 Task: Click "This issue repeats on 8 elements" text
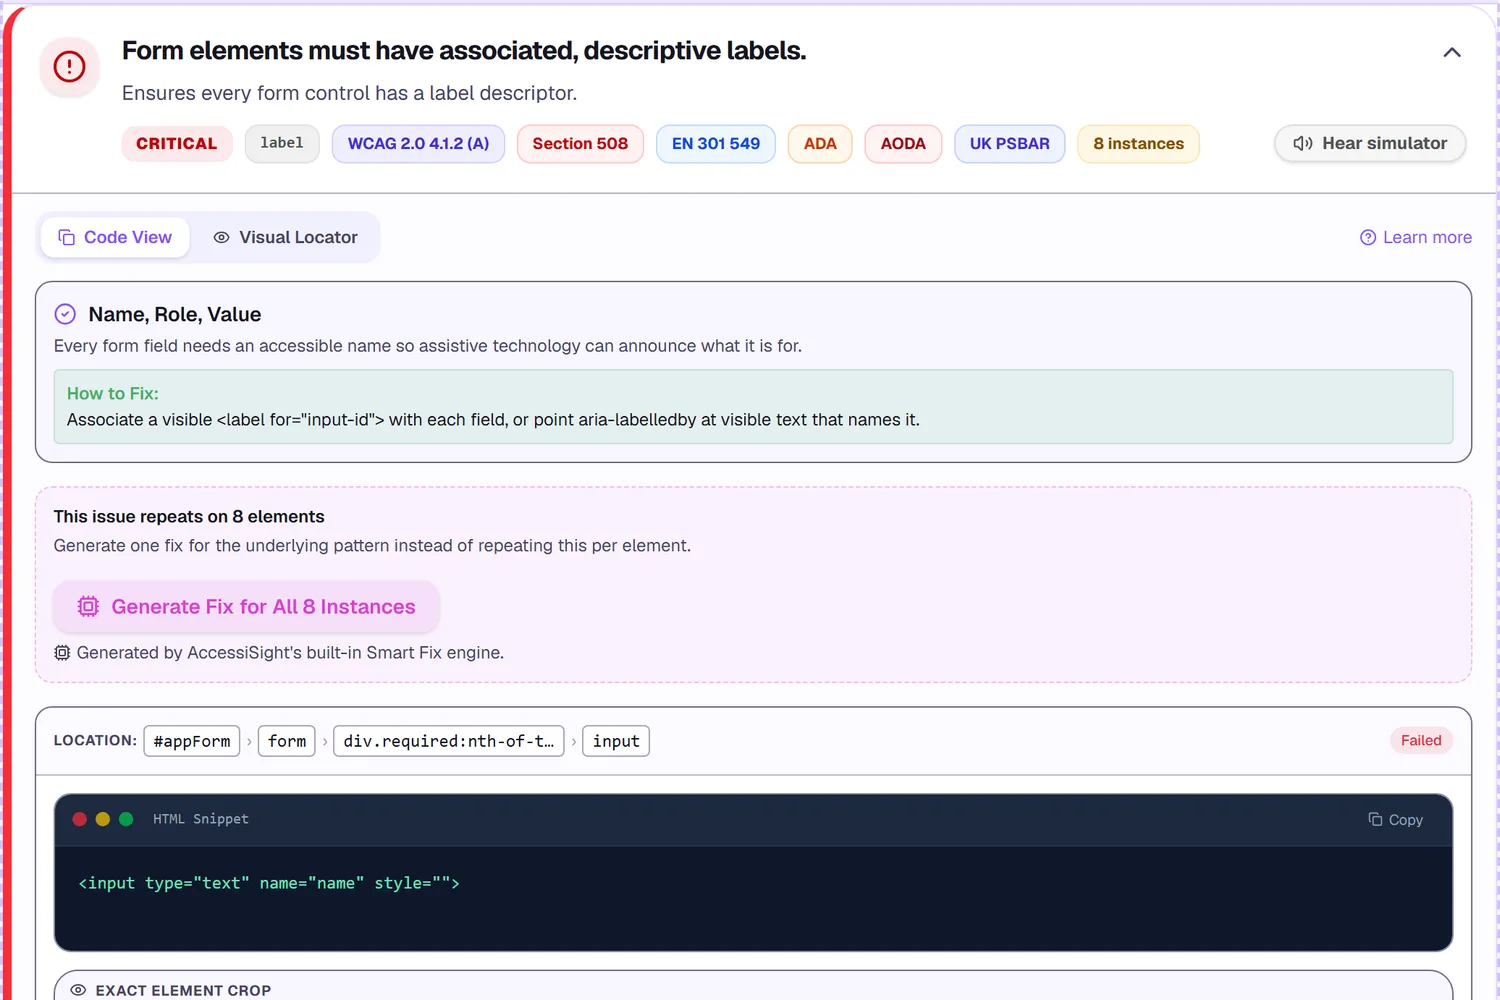[189, 516]
